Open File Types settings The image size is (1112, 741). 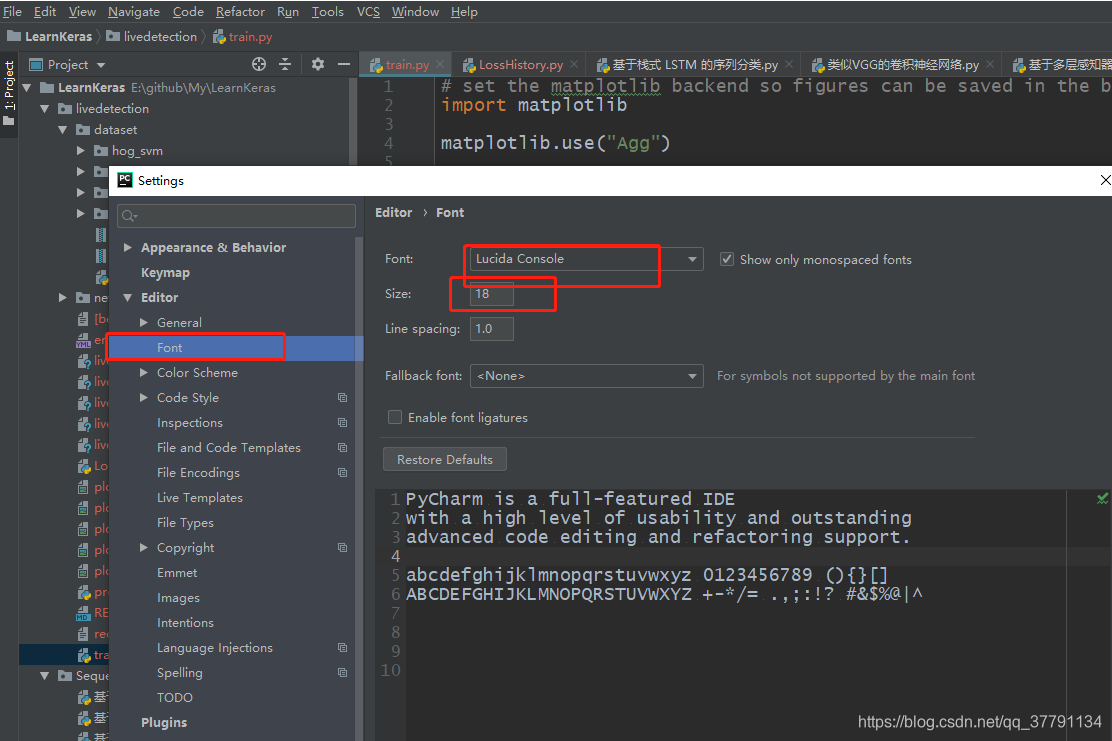tap(185, 523)
